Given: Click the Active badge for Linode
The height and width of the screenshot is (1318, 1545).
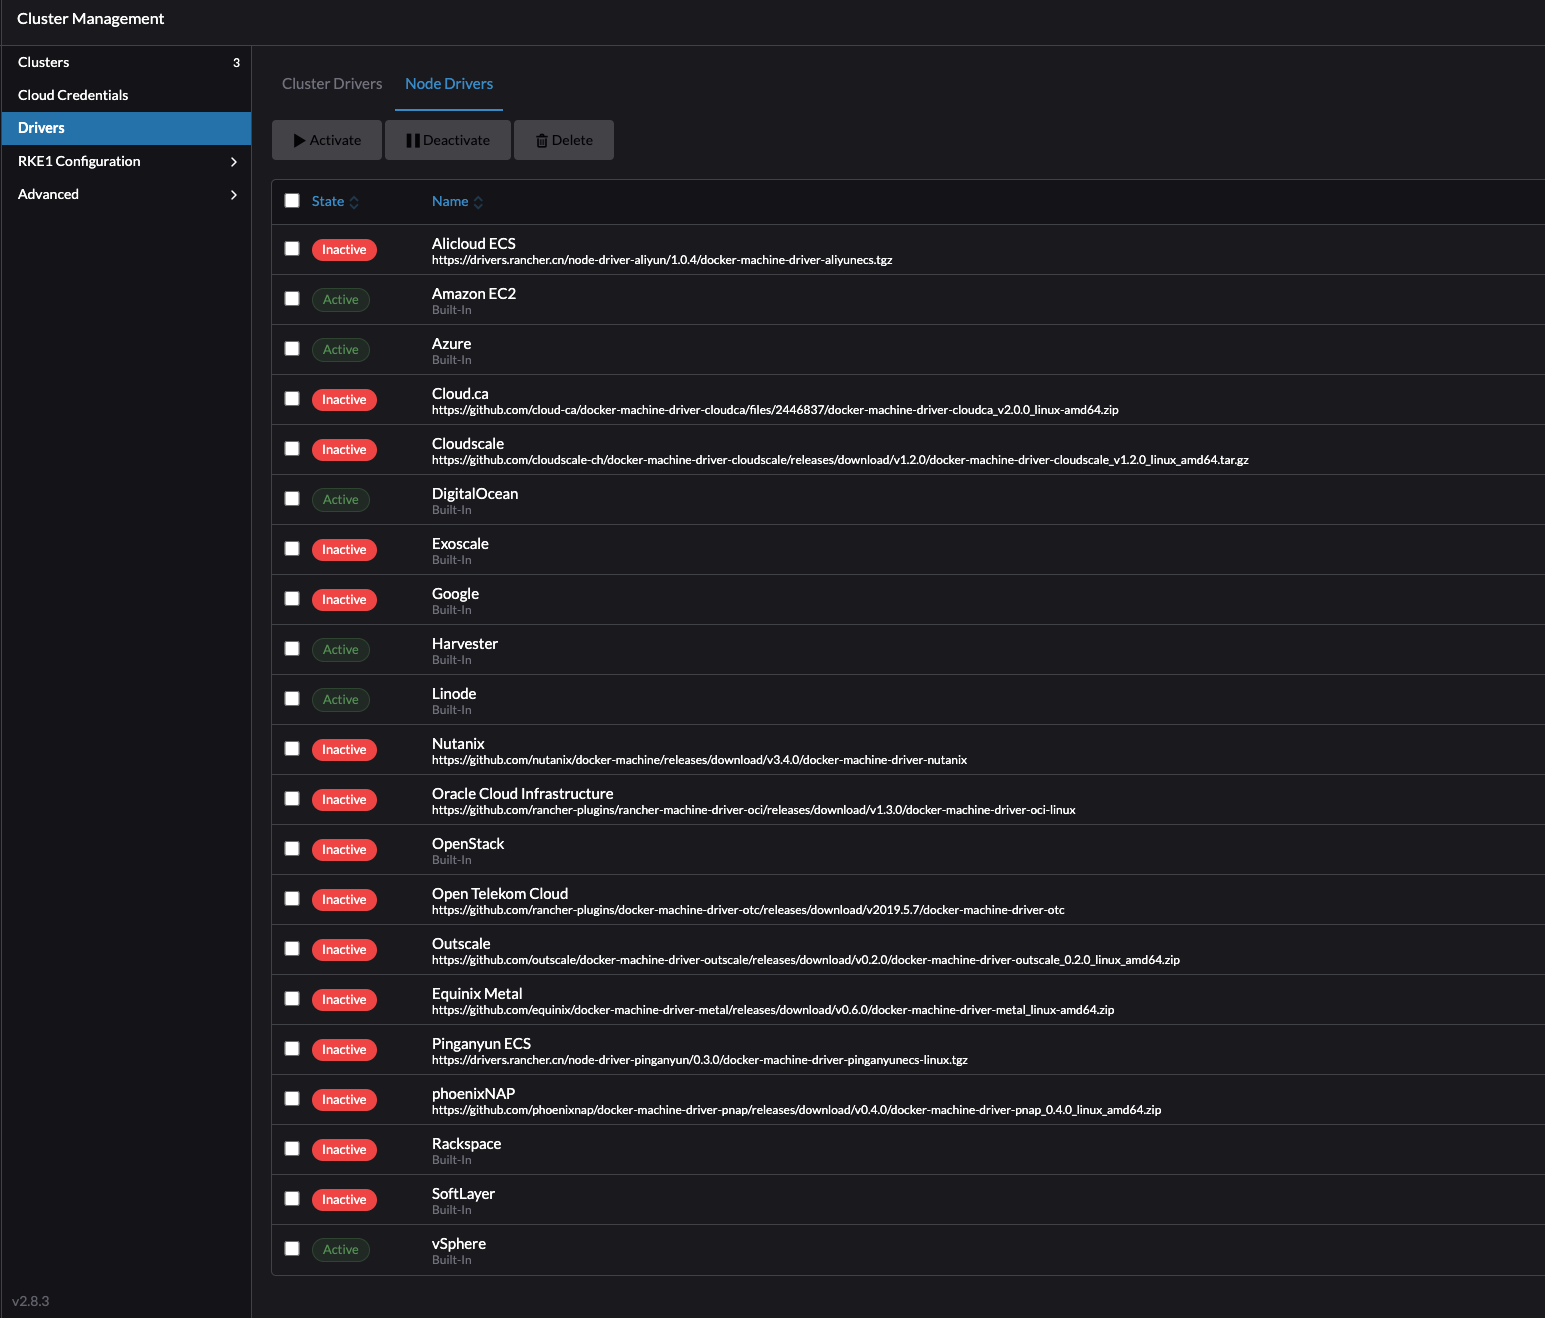Looking at the screenshot, I should point(341,700).
